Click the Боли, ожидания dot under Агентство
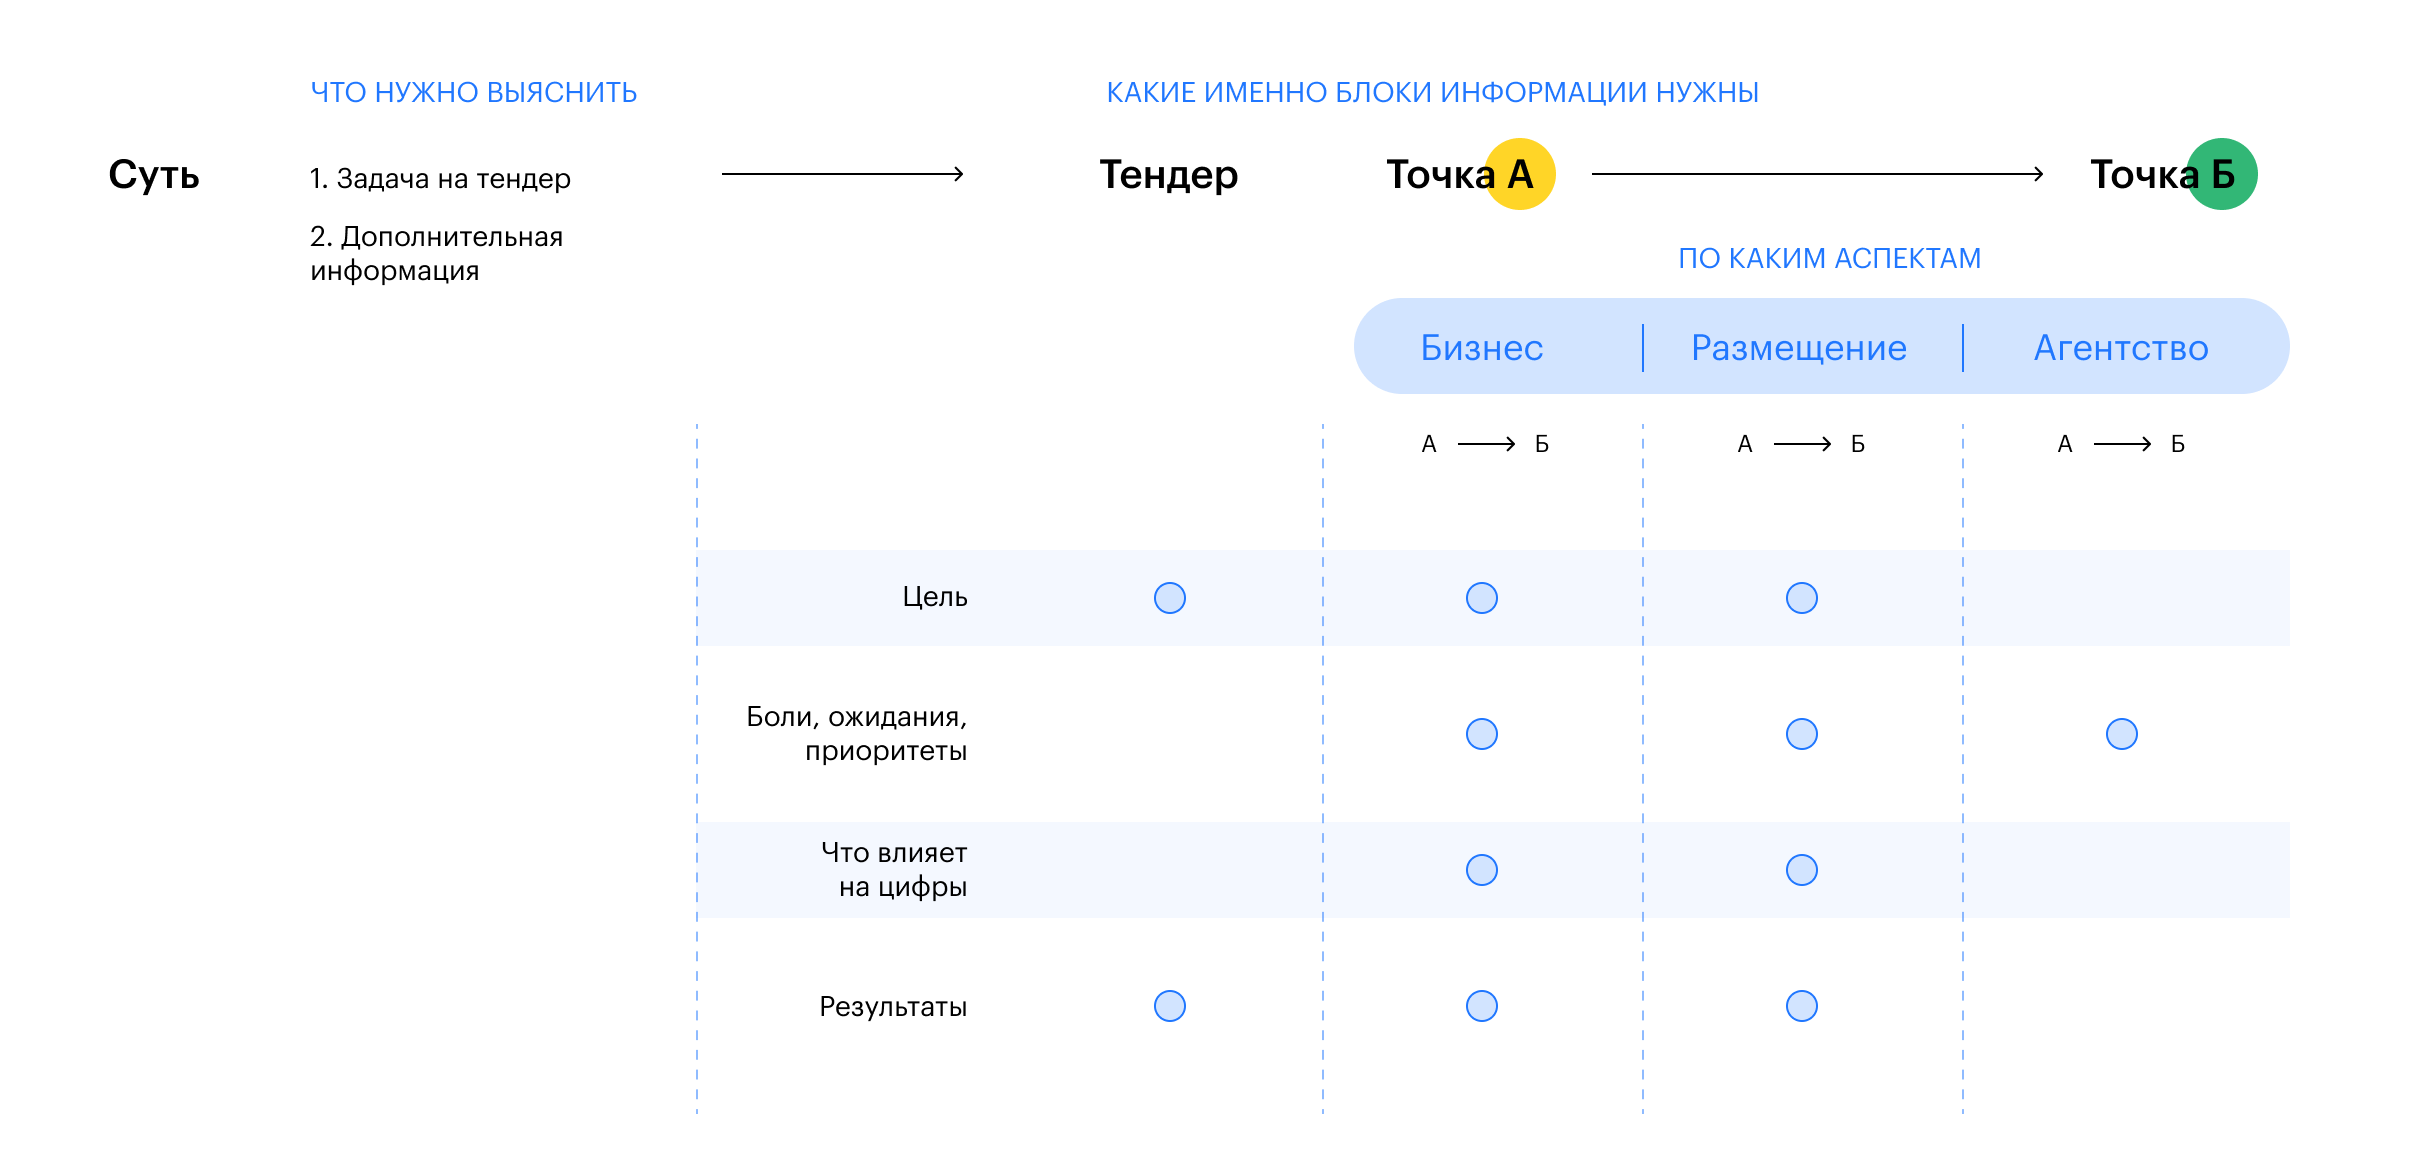The width and height of the screenshot is (2436, 1156). click(x=2122, y=734)
